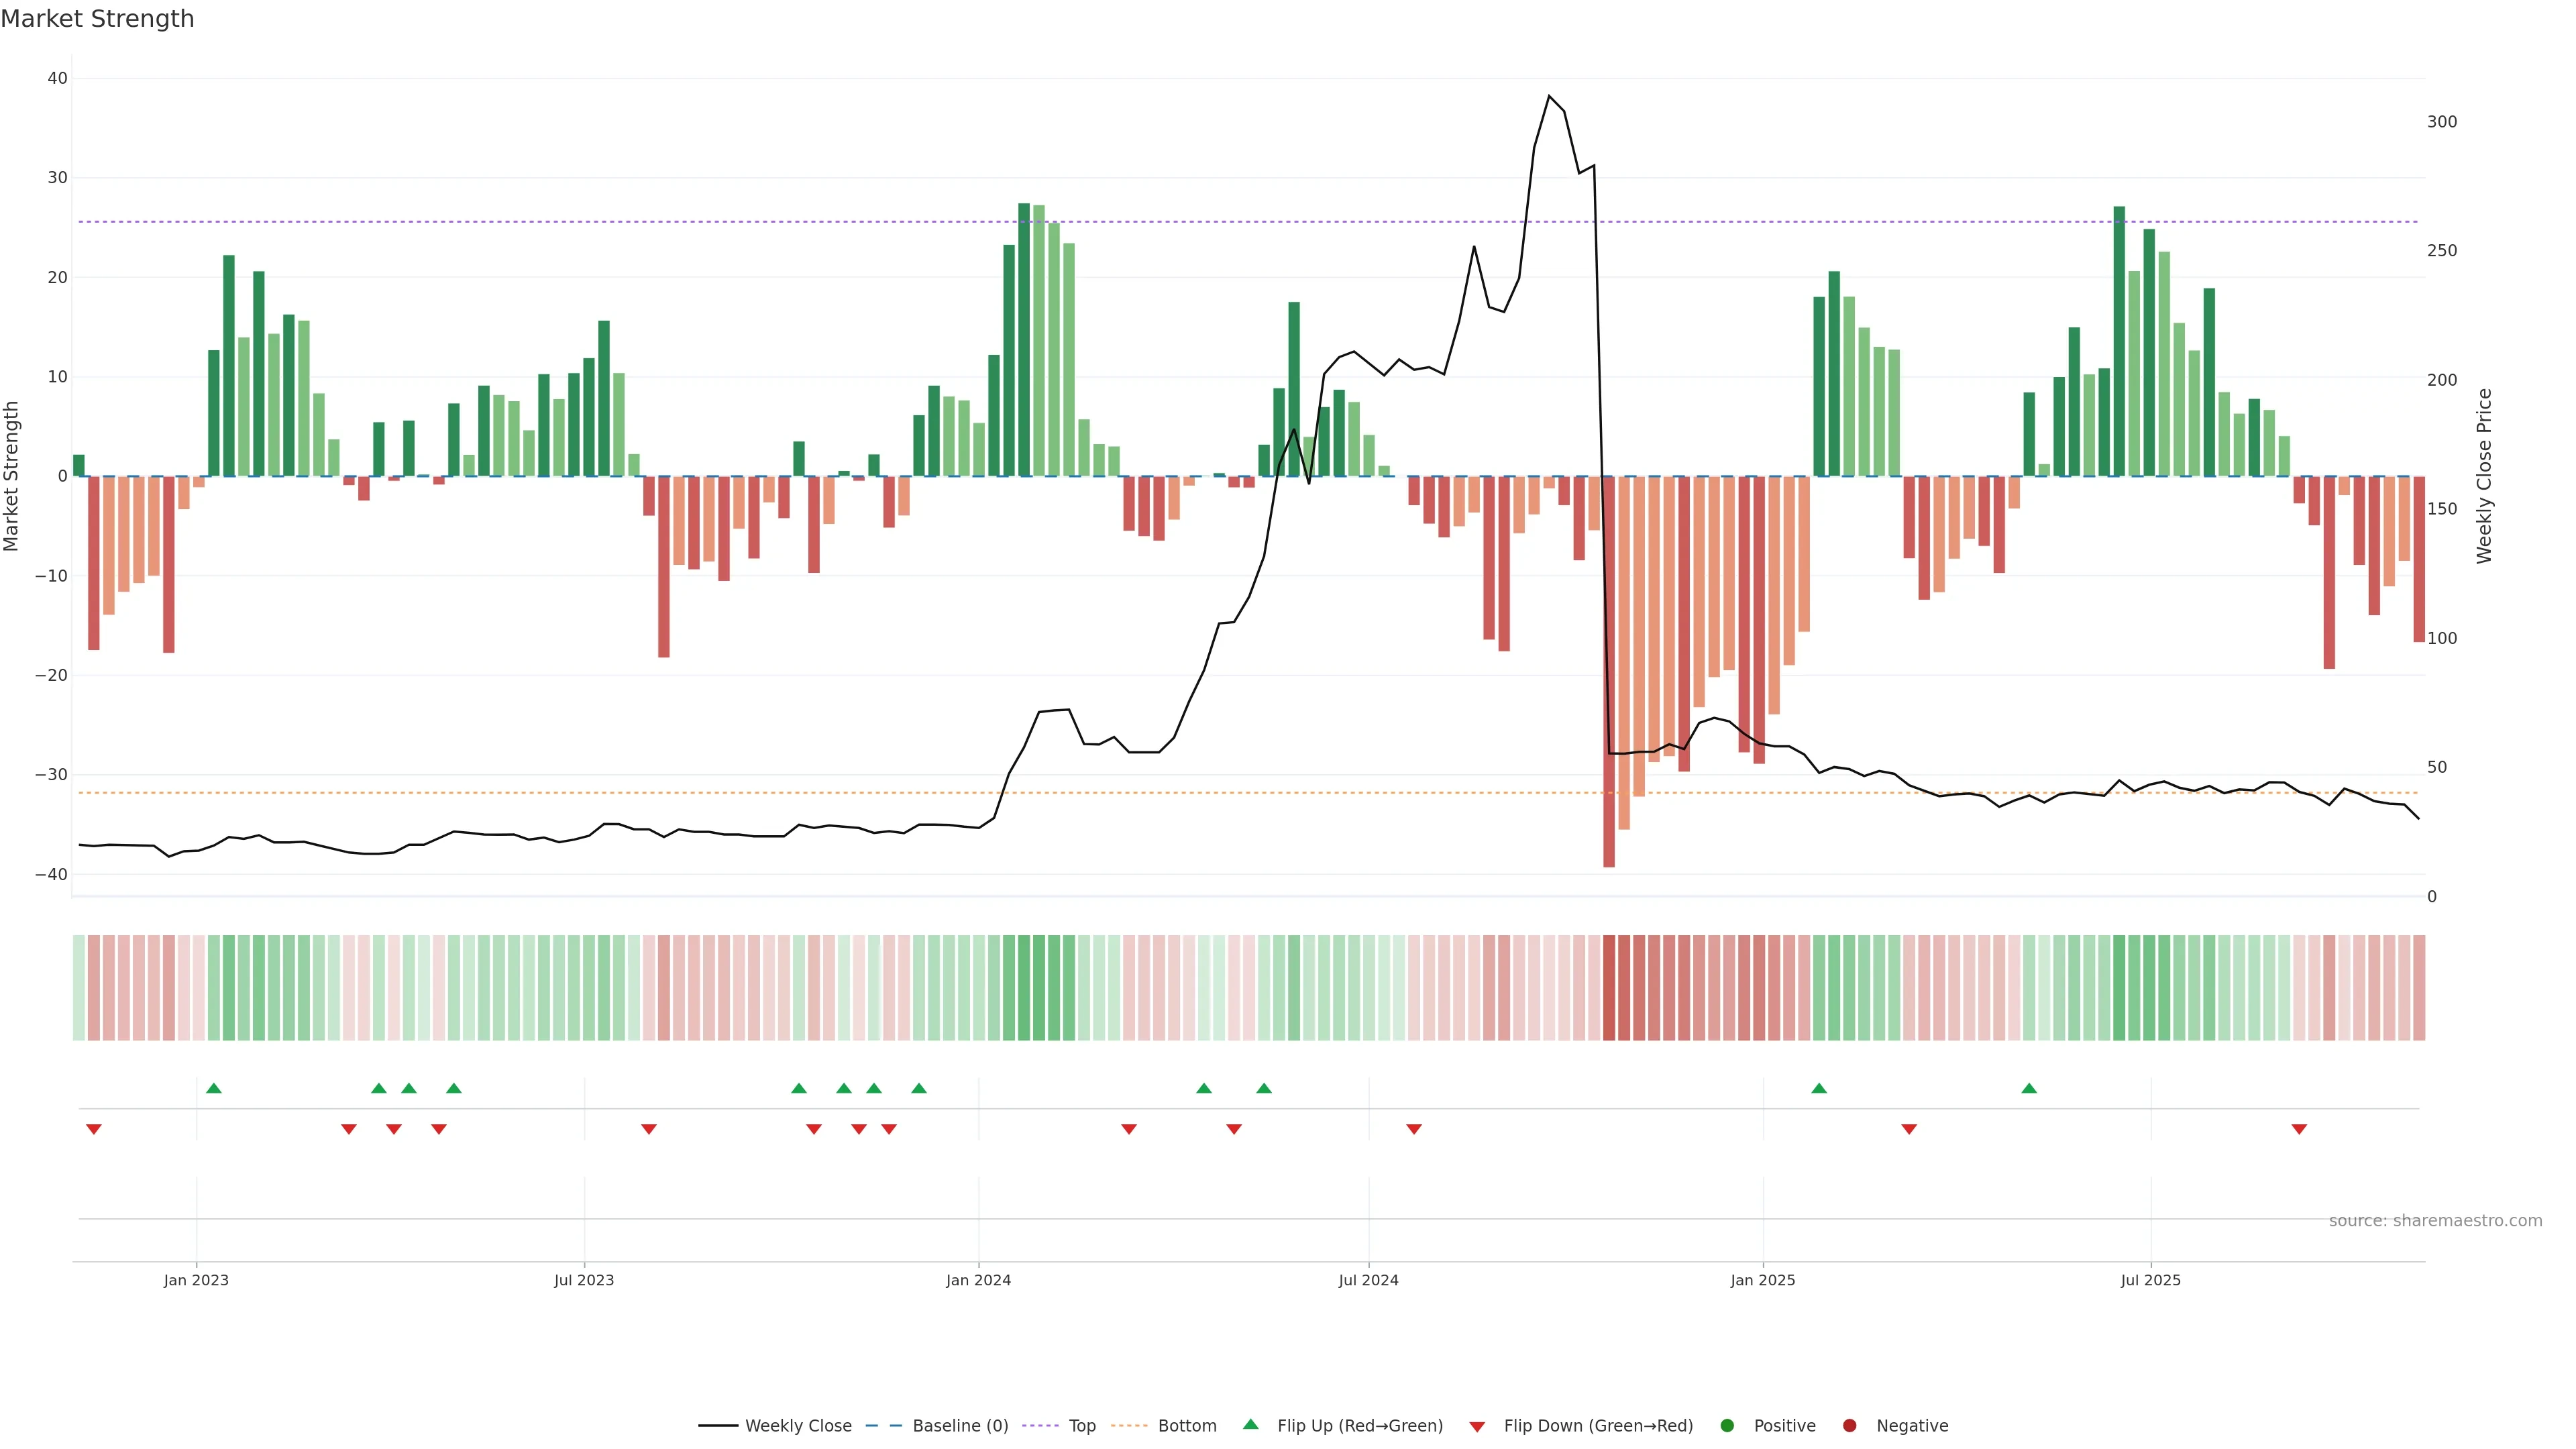Click green Flip Up triangle in legend
Screen dimensions: 2576x1449
pyautogui.click(x=1250, y=1424)
